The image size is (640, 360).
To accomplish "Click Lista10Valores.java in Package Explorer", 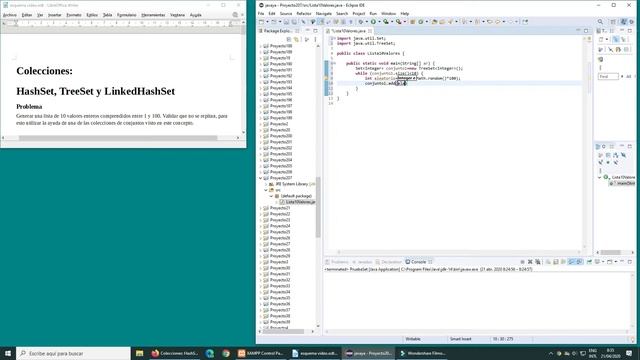I will [x=300, y=202].
